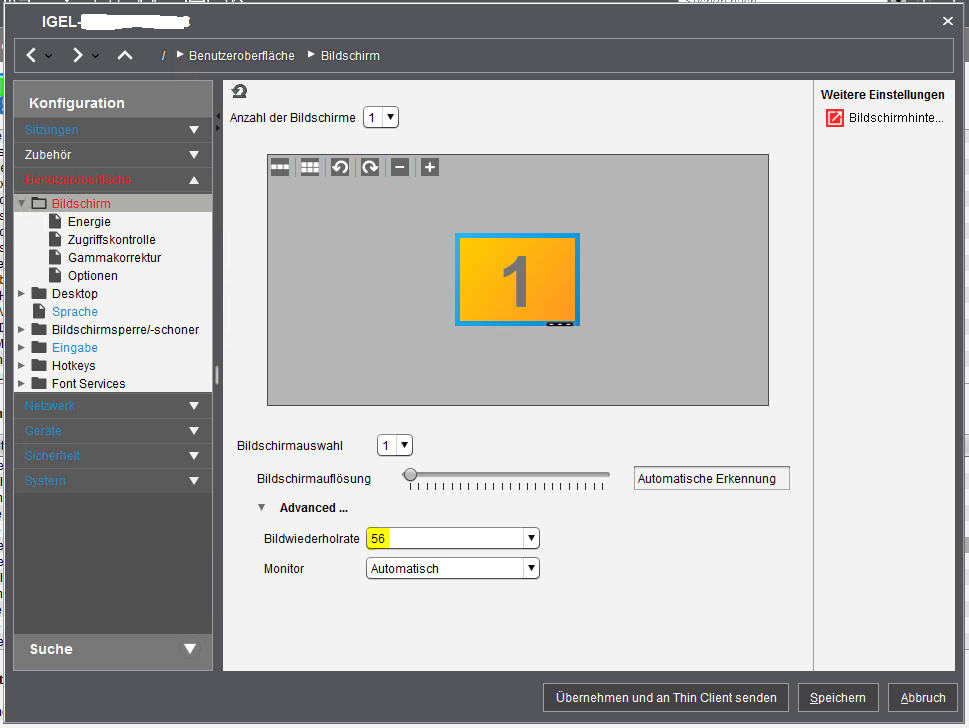Click the Speichern button
Image resolution: width=969 pixels, height=728 pixels.
(838, 698)
